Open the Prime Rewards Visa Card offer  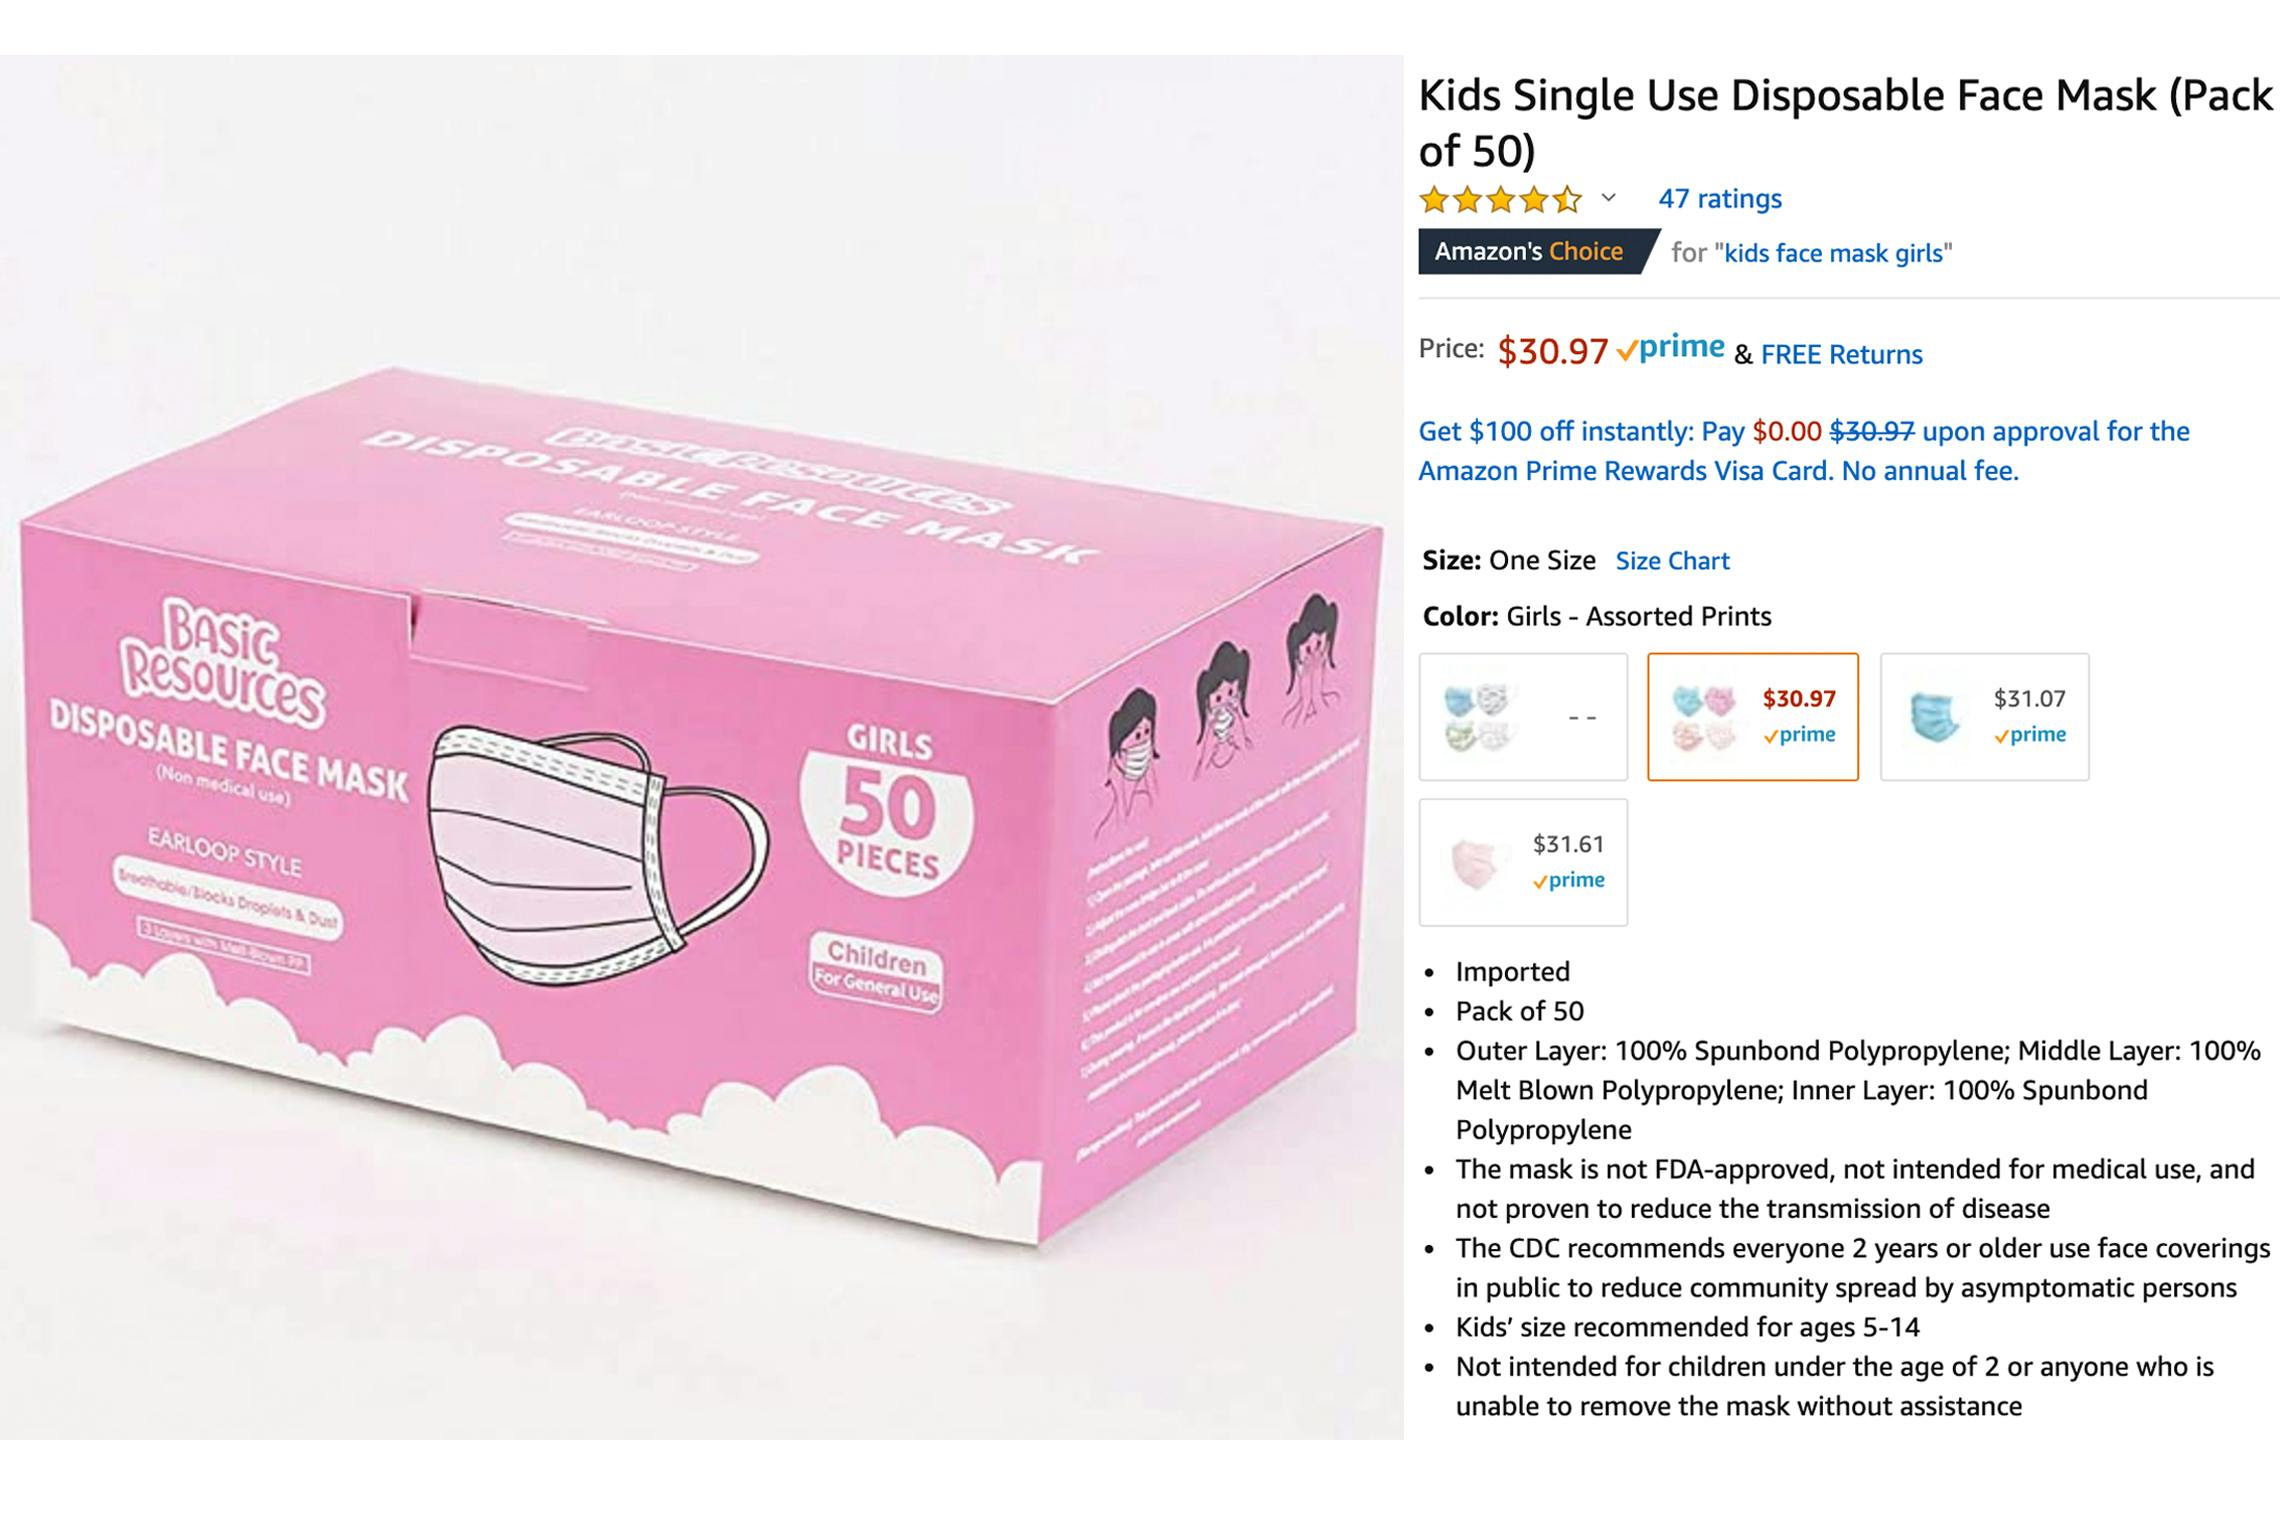pos(1803,451)
